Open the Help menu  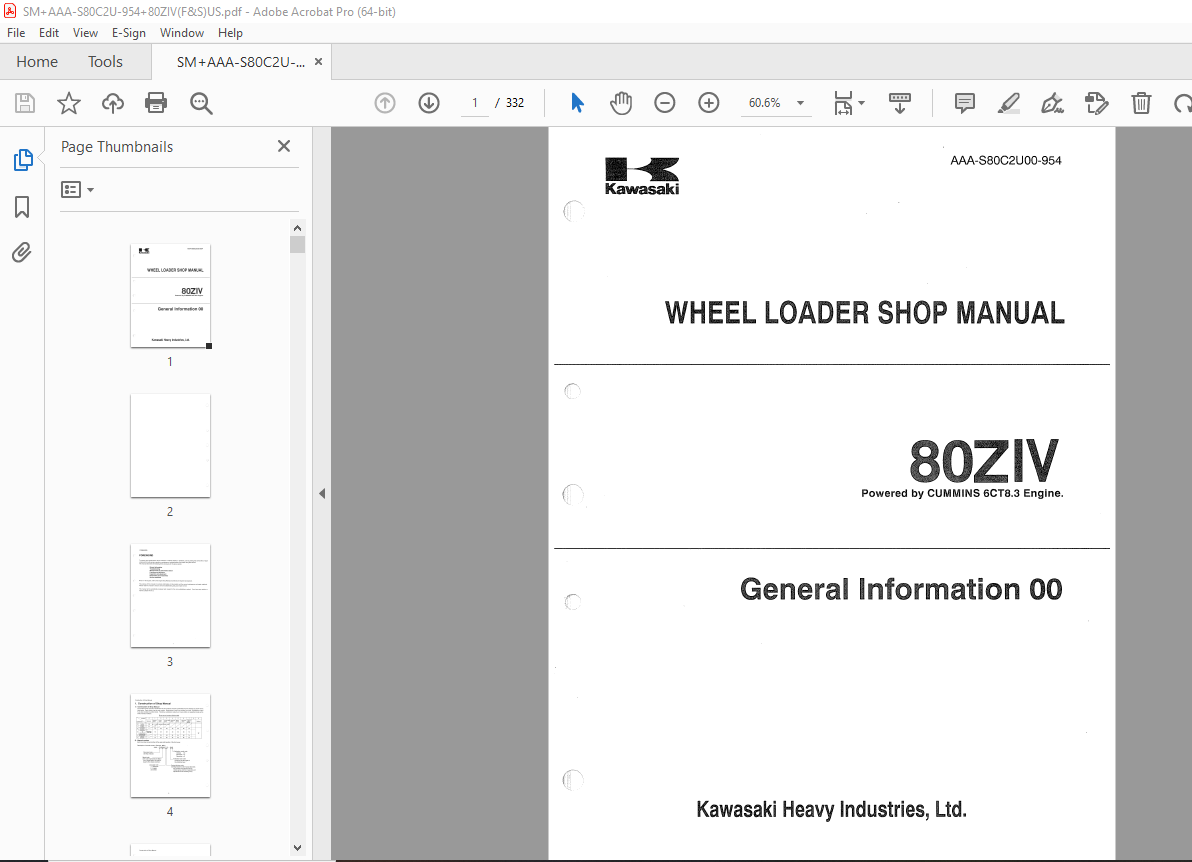[x=230, y=33]
